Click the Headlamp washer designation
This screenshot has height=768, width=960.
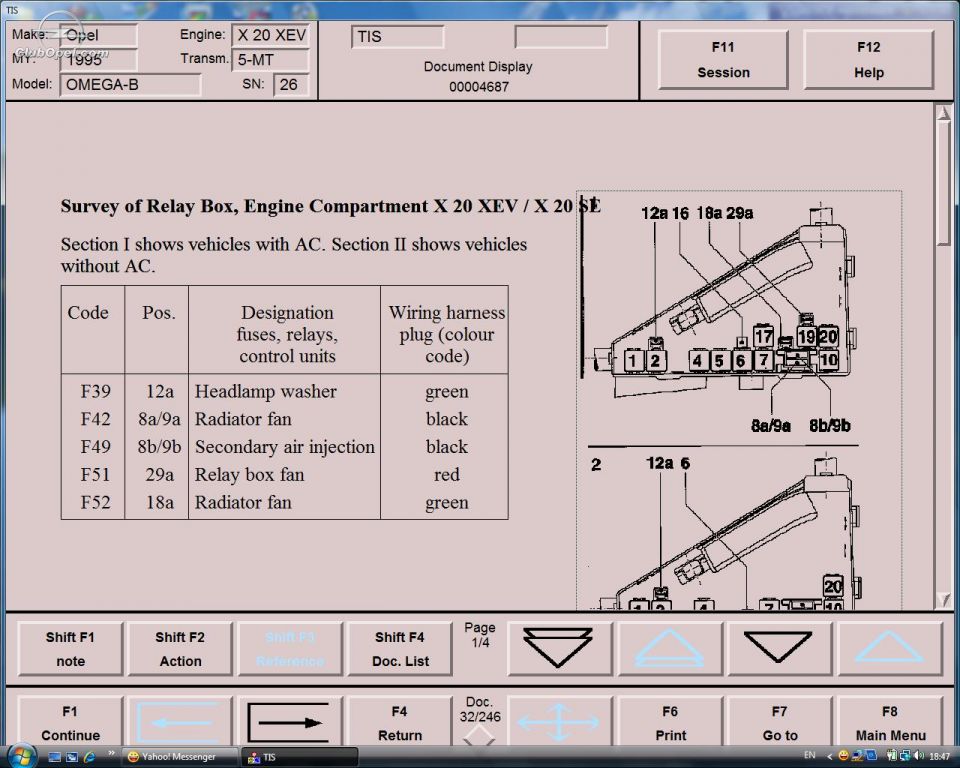tap(266, 391)
